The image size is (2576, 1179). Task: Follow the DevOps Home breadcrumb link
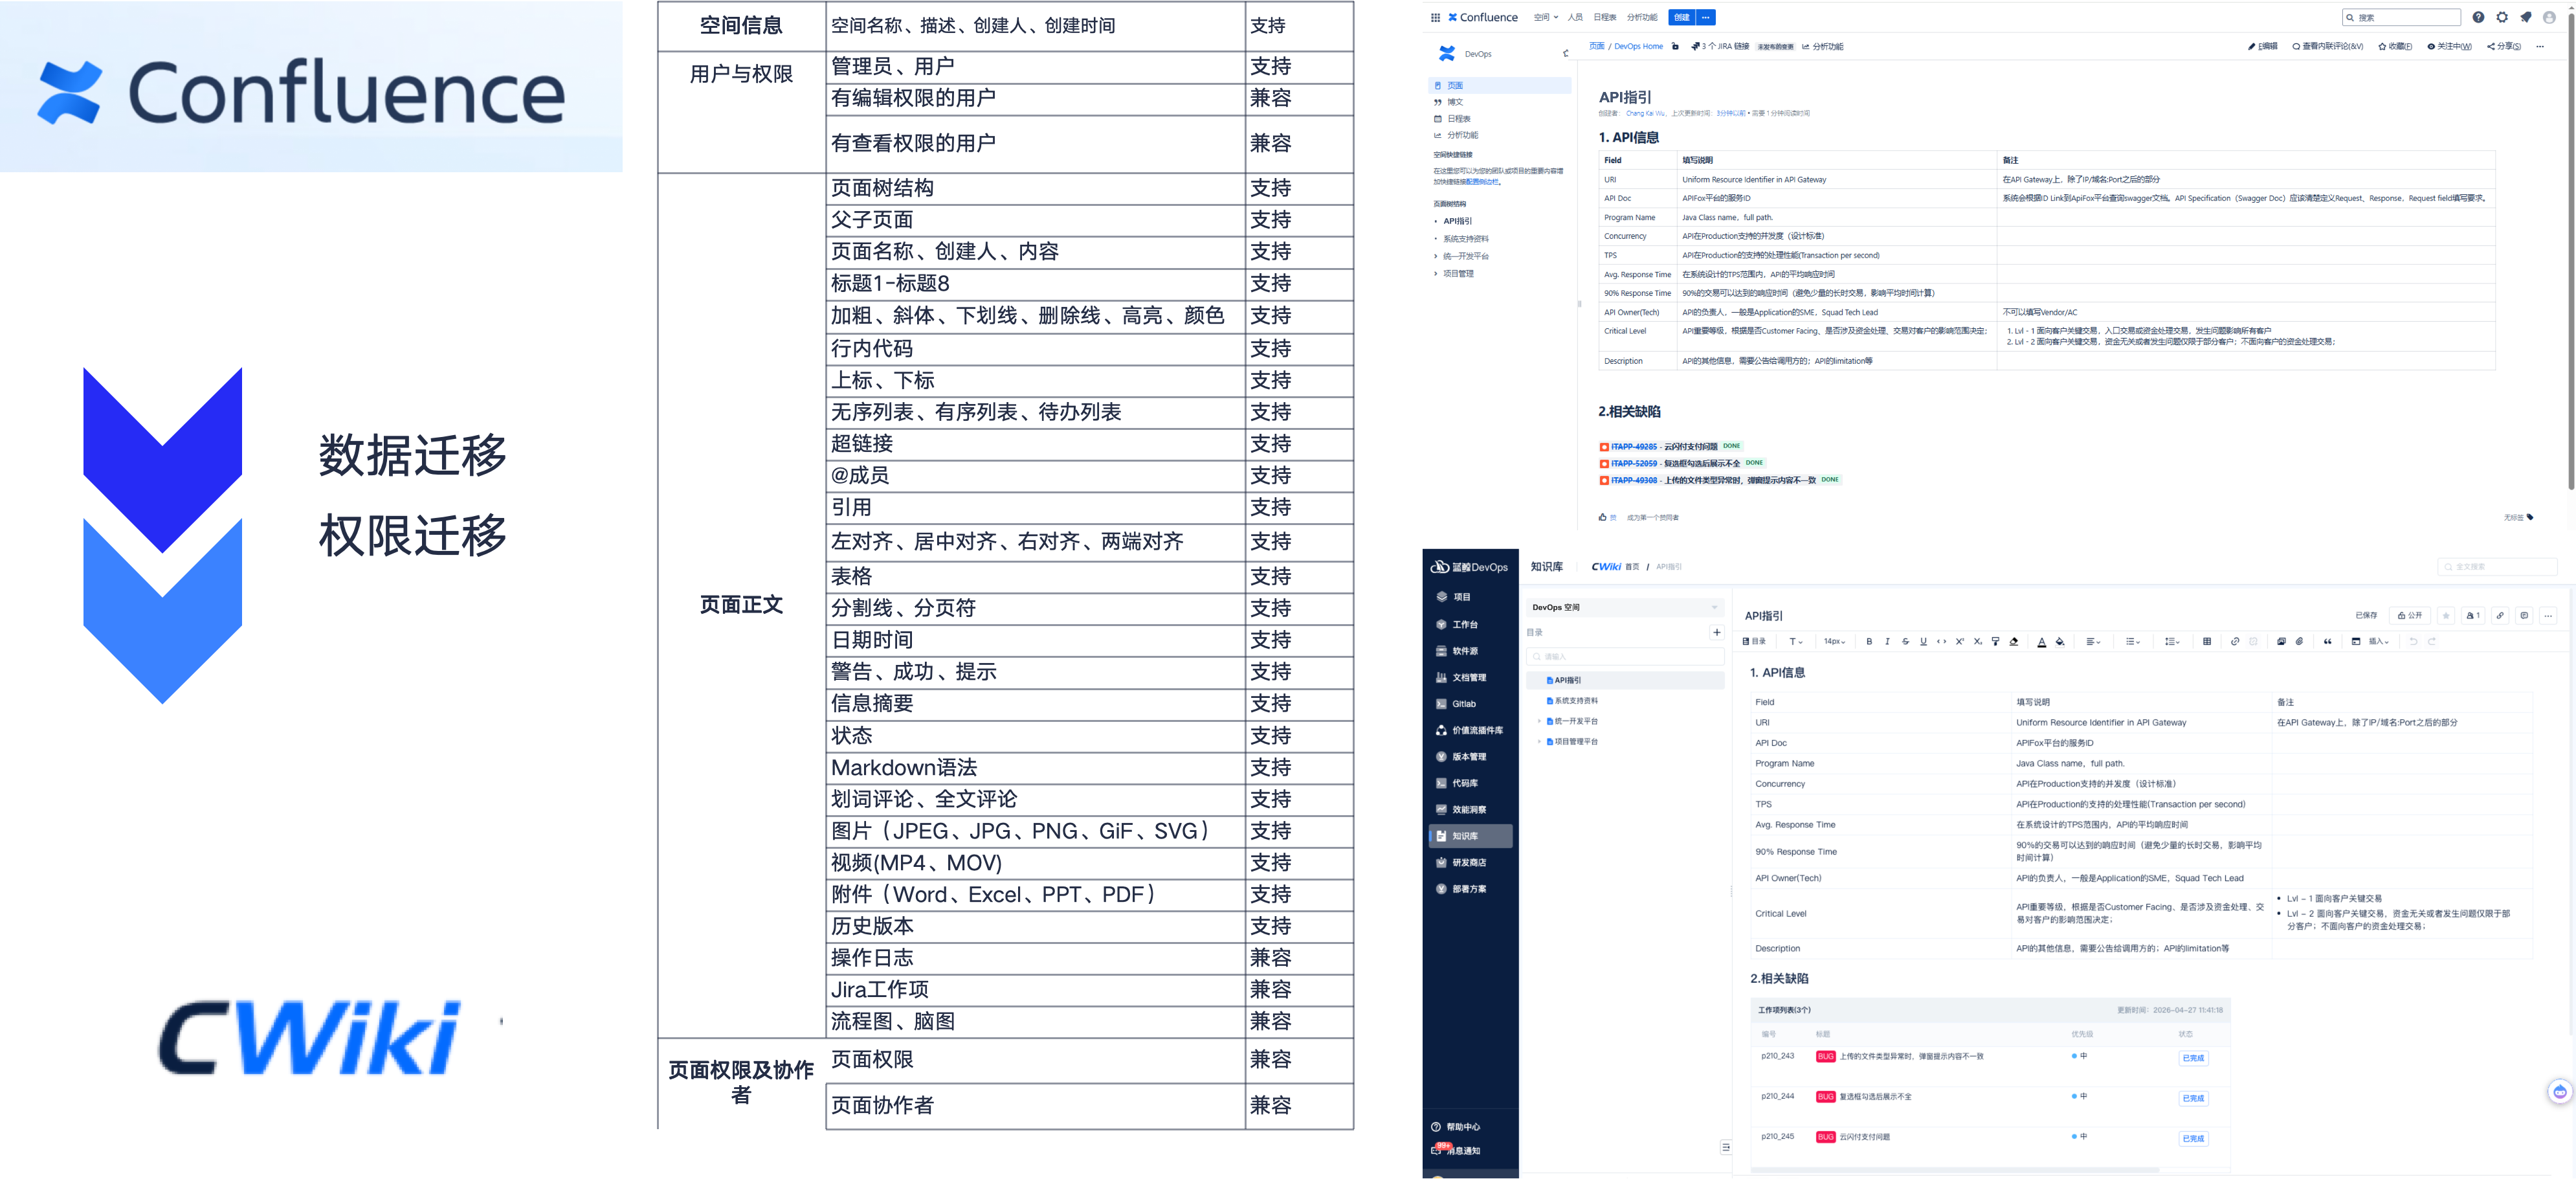1638,46
